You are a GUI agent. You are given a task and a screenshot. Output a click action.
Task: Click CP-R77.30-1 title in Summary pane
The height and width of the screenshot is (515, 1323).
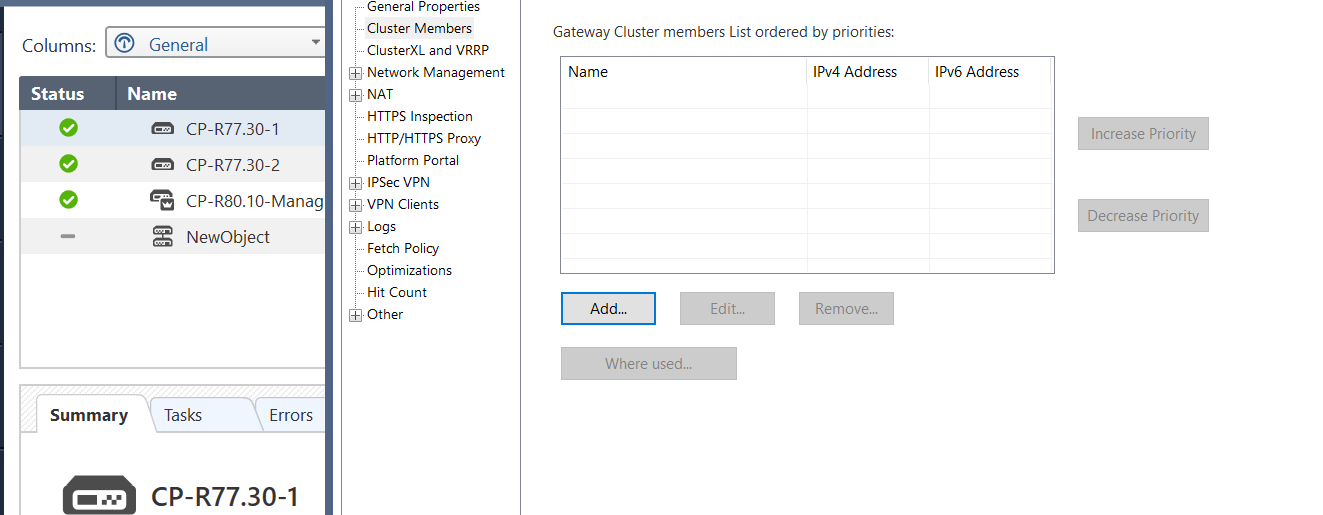click(x=225, y=496)
